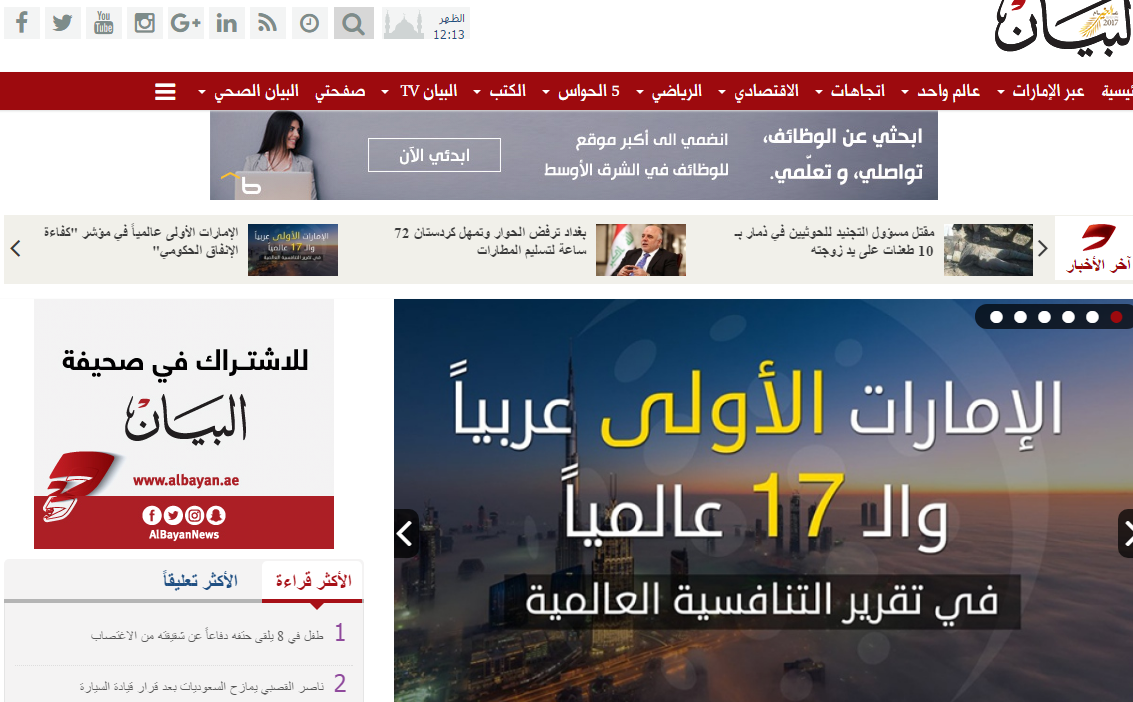Open the Baghdad news ticker thumbnail

pyautogui.click(x=641, y=250)
